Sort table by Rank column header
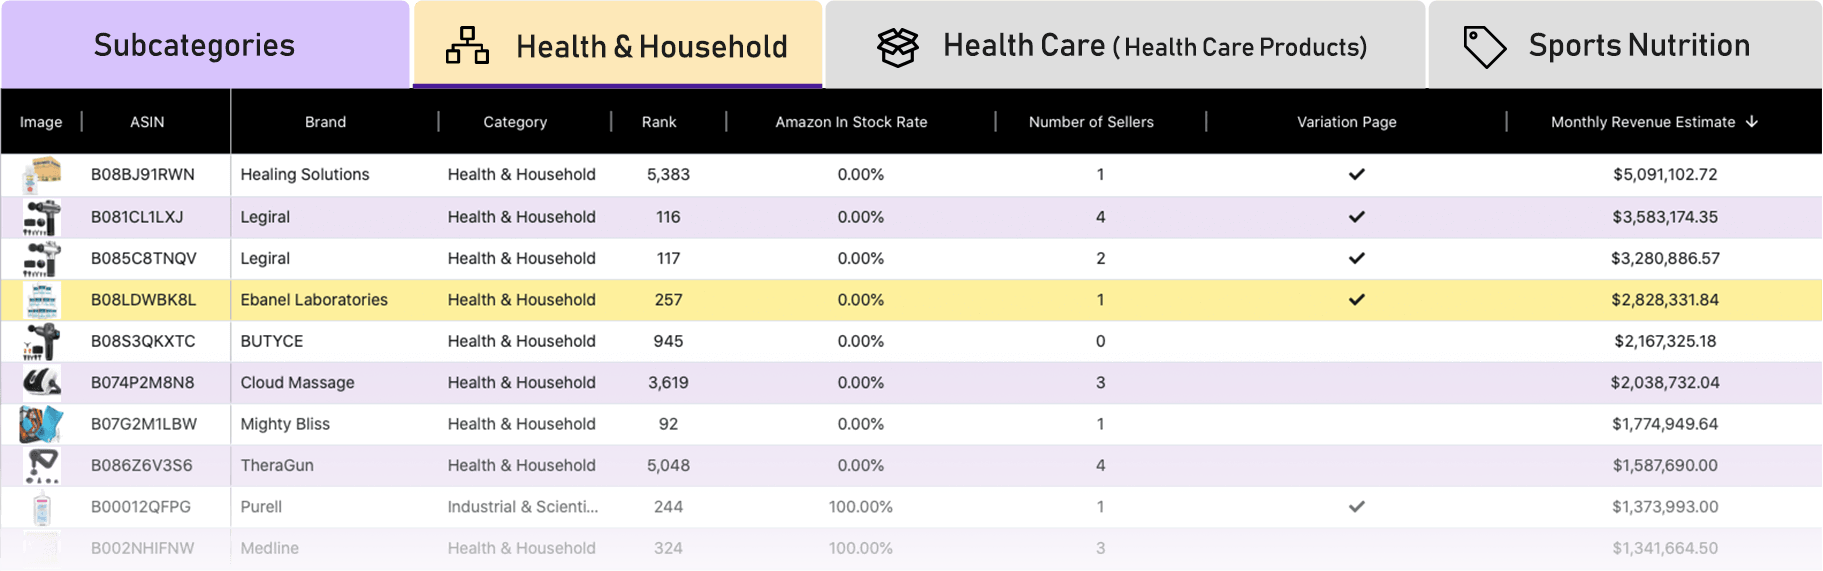Screen dimensions: 1823x571 point(659,122)
